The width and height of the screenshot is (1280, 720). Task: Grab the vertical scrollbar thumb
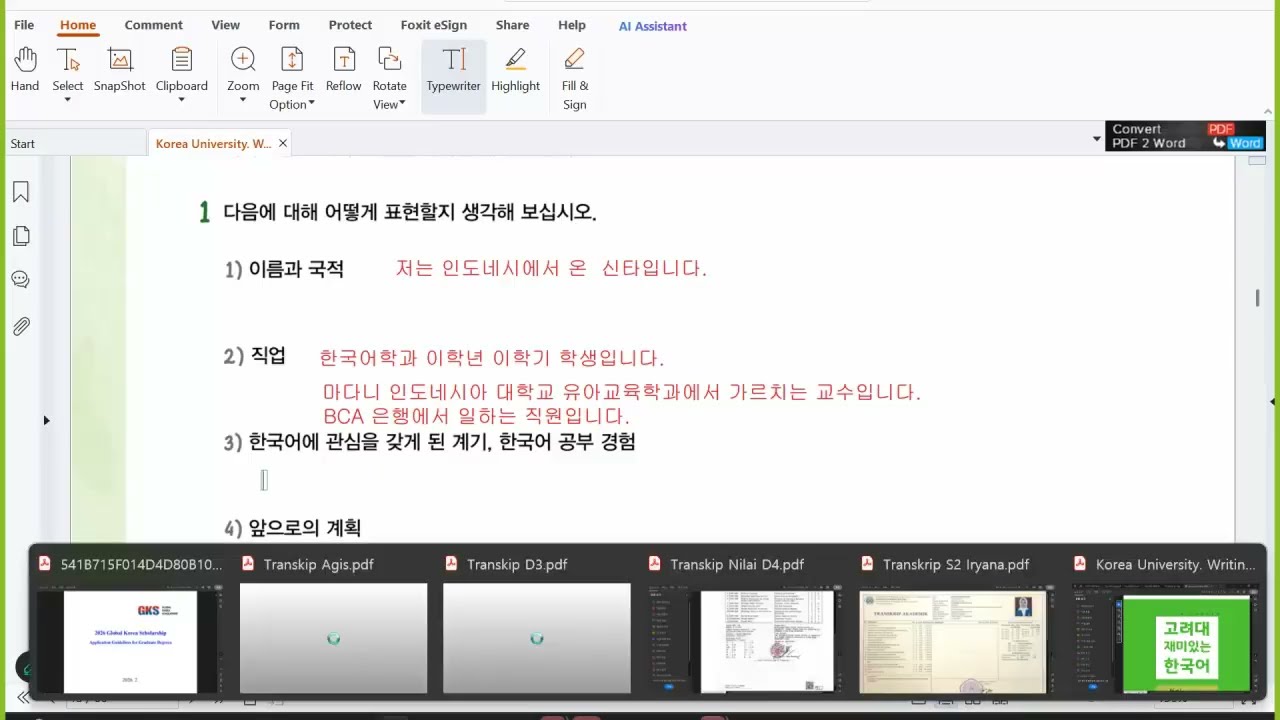[1257, 298]
